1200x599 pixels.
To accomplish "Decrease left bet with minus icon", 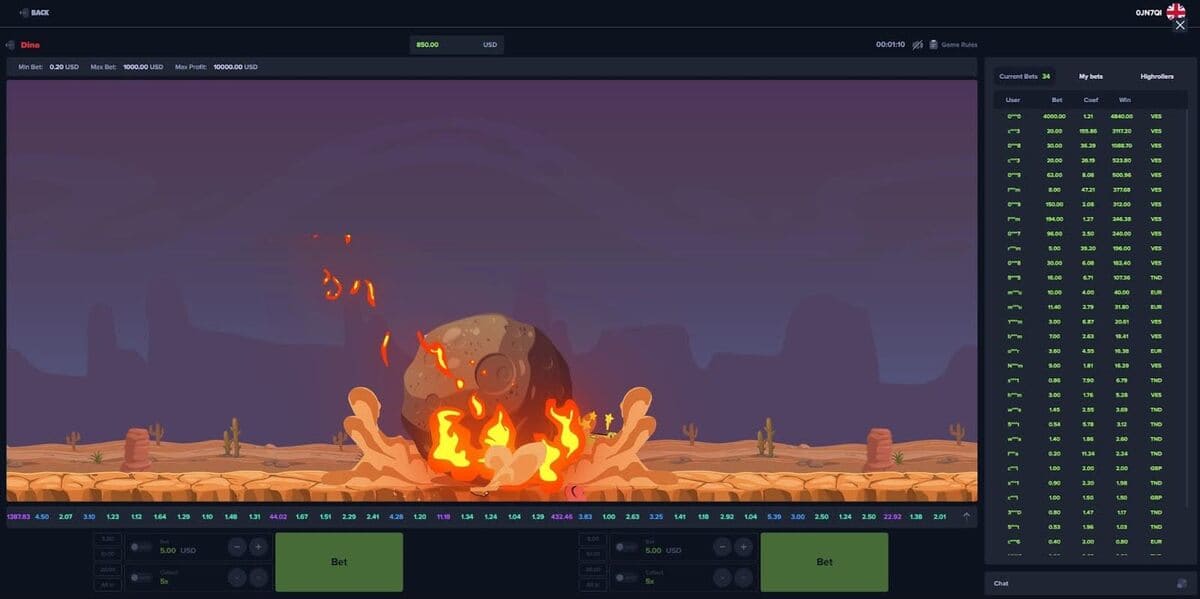I will pos(237,547).
